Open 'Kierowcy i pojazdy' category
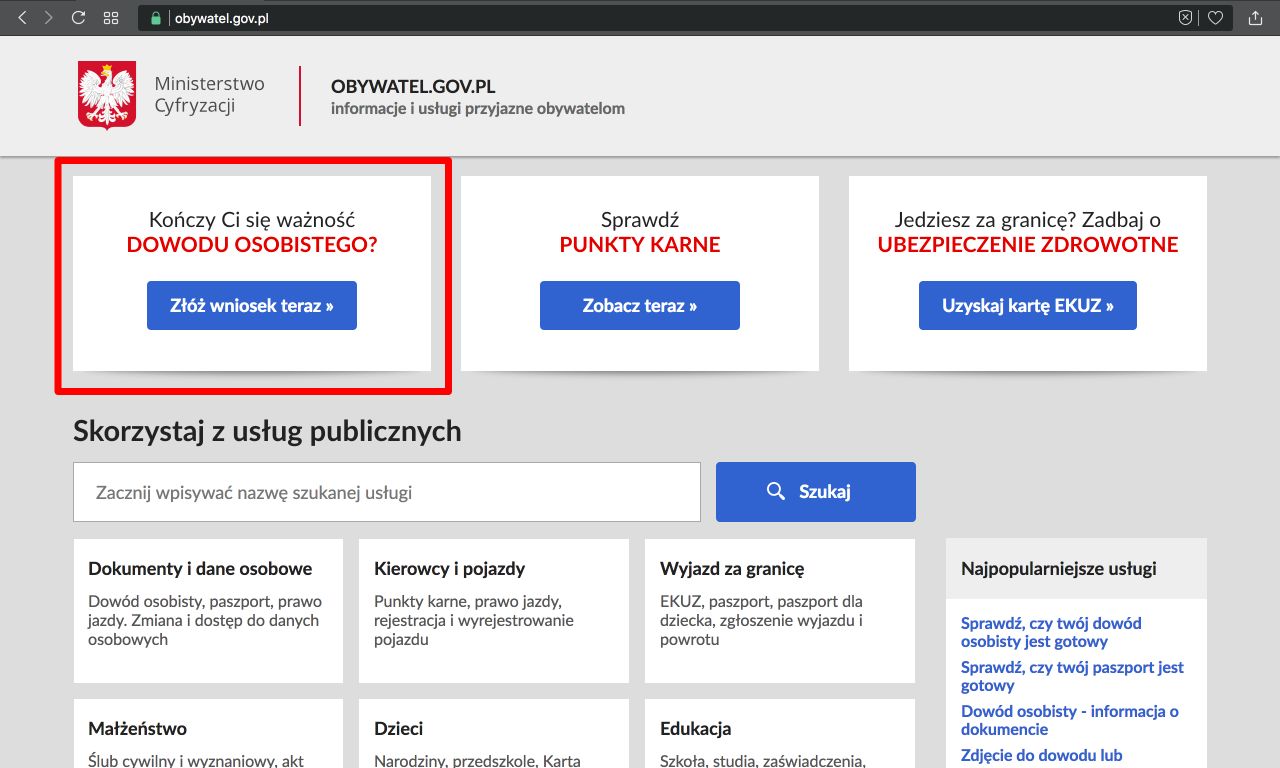1280x768 pixels. (x=494, y=611)
